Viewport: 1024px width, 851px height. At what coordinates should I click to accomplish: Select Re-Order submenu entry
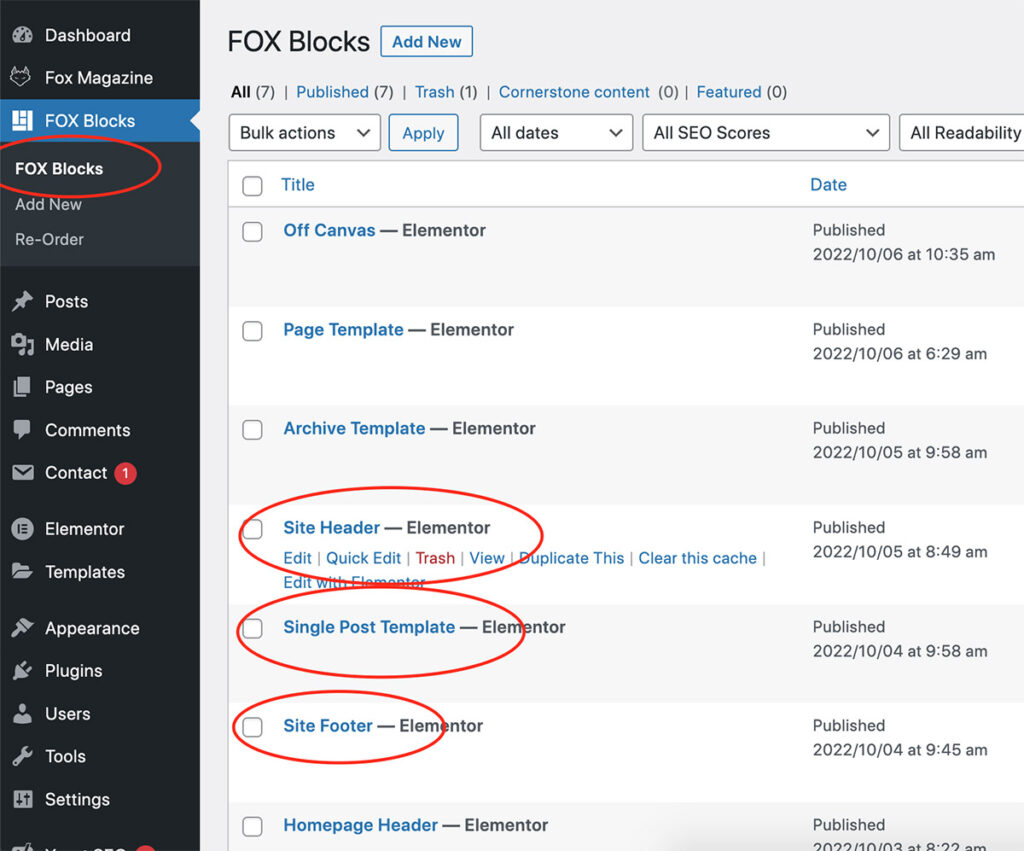coord(49,240)
